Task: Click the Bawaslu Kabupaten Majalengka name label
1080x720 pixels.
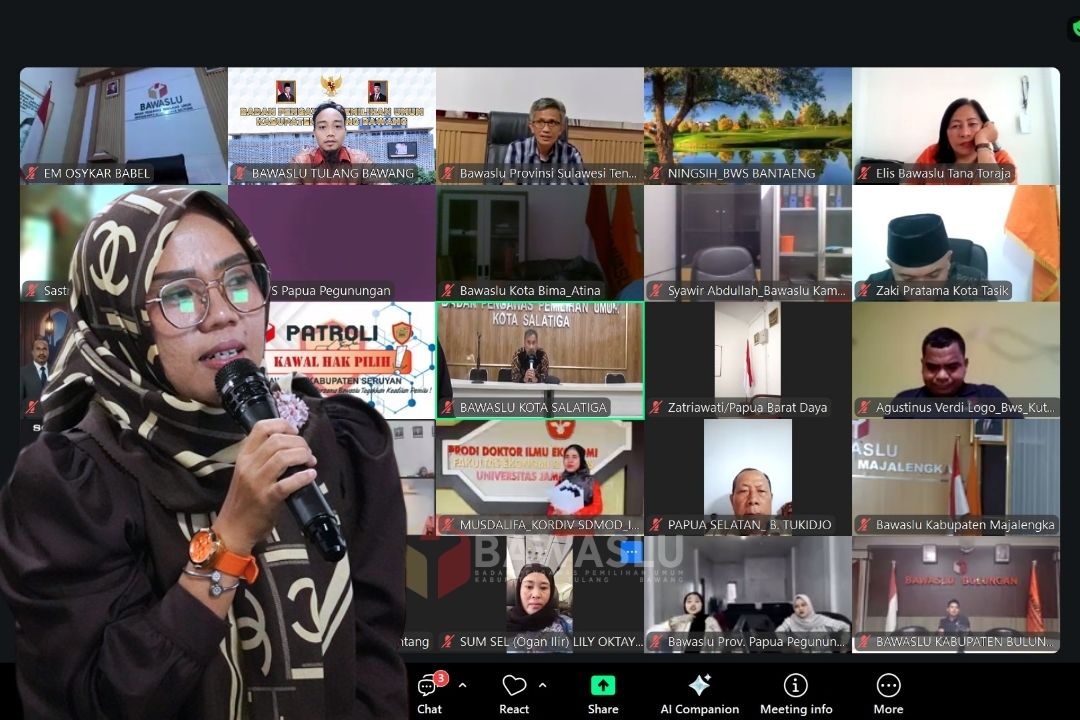Action: pyautogui.click(x=950, y=525)
